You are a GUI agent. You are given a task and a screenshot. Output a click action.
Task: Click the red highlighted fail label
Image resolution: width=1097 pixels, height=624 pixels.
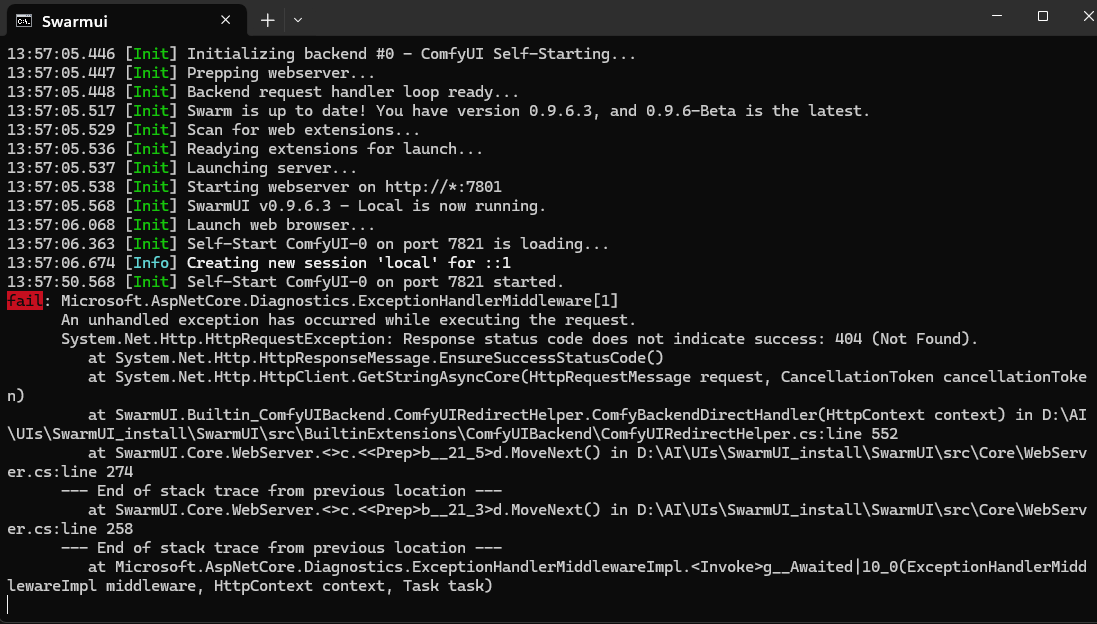24,300
